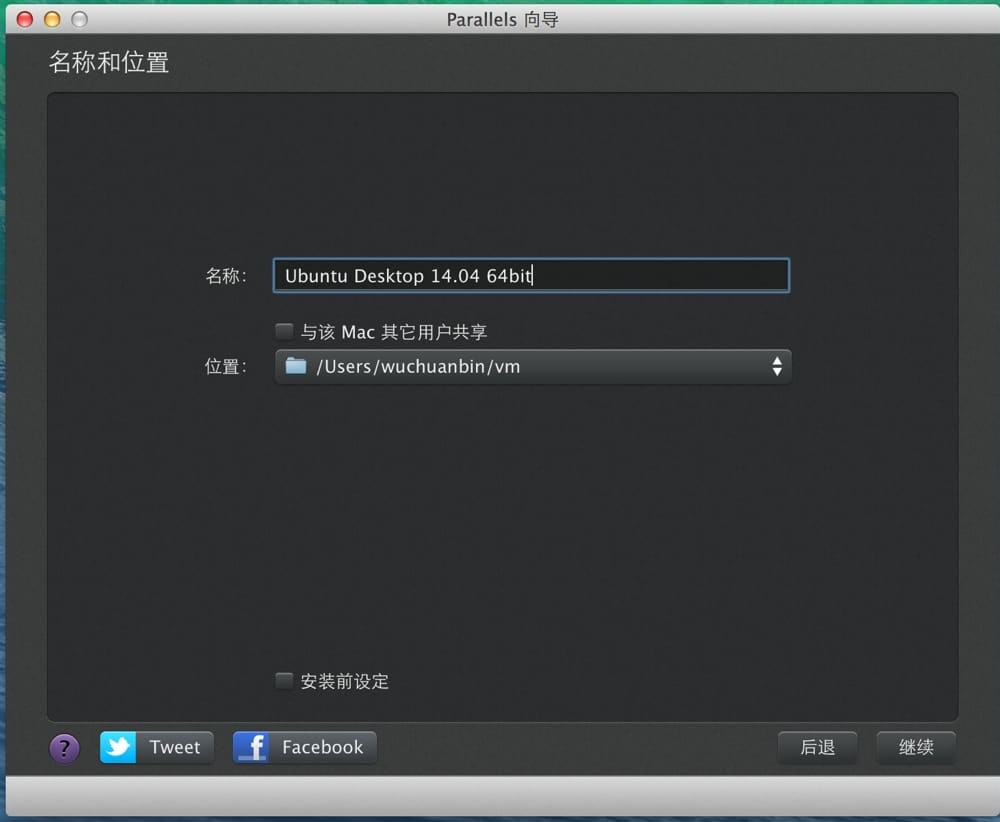Click the Facebook share button label
The image size is (1000, 822).
[x=323, y=747]
